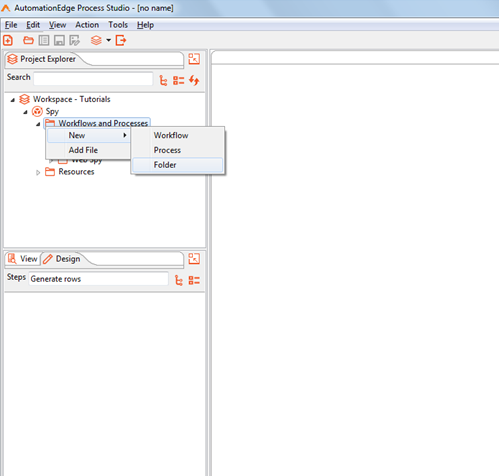499x476 pixels.
Task: Select Workspace - Tutorials tree item
Action: [x=71, y=99]
